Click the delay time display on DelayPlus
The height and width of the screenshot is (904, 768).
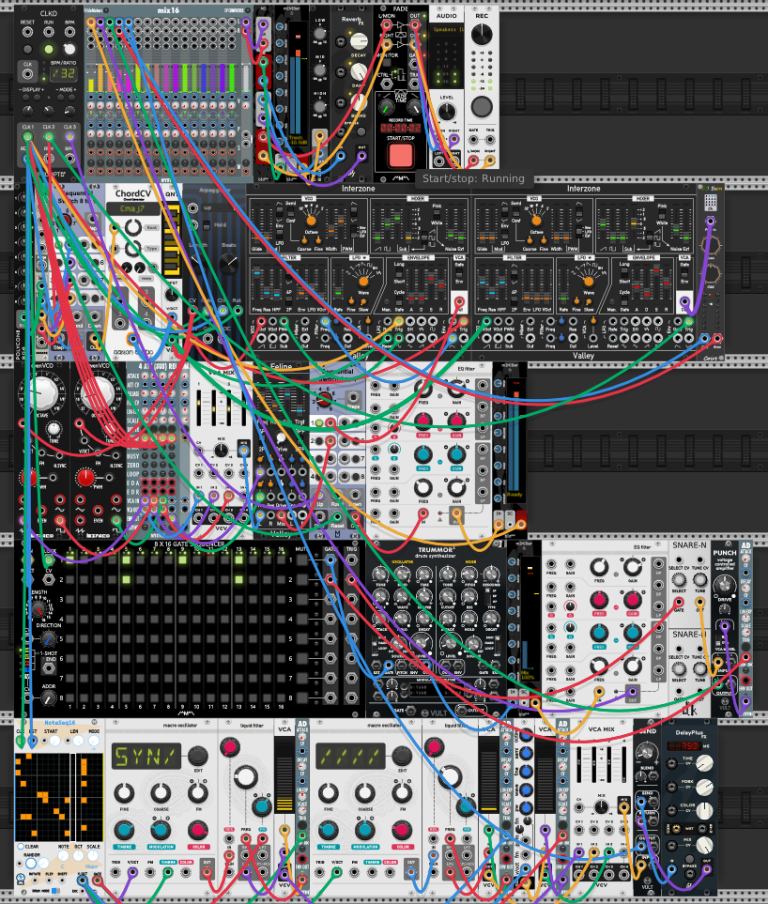[x=684, y=745]
